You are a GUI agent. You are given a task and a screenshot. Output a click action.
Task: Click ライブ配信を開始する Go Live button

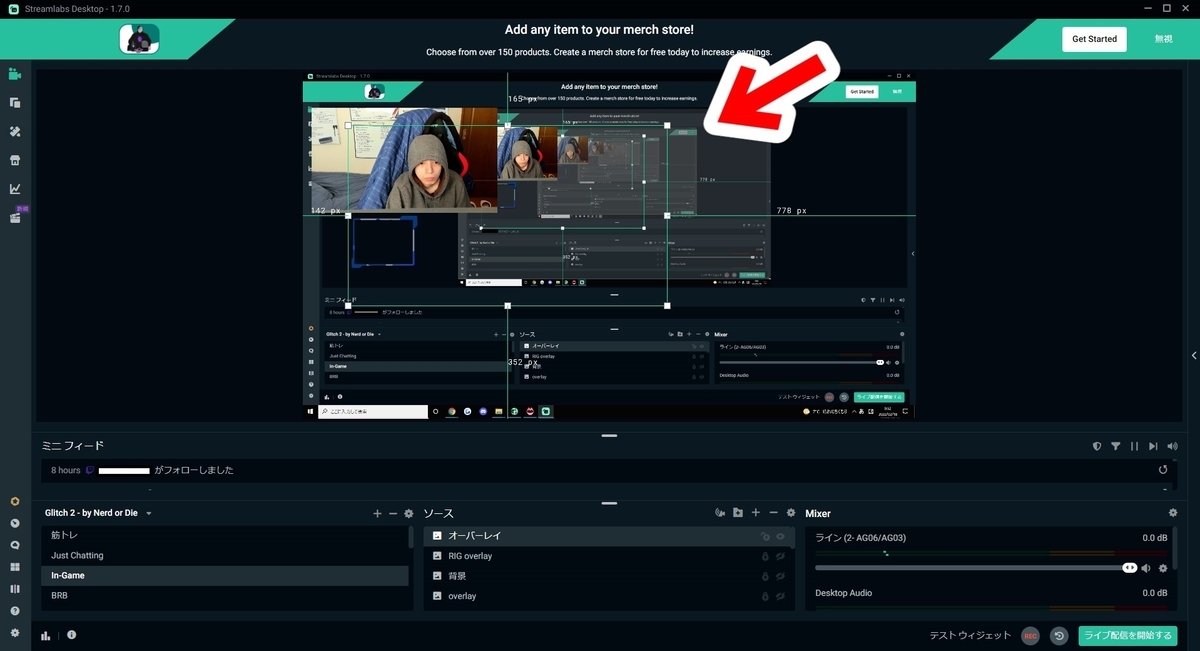[1127, 635]
